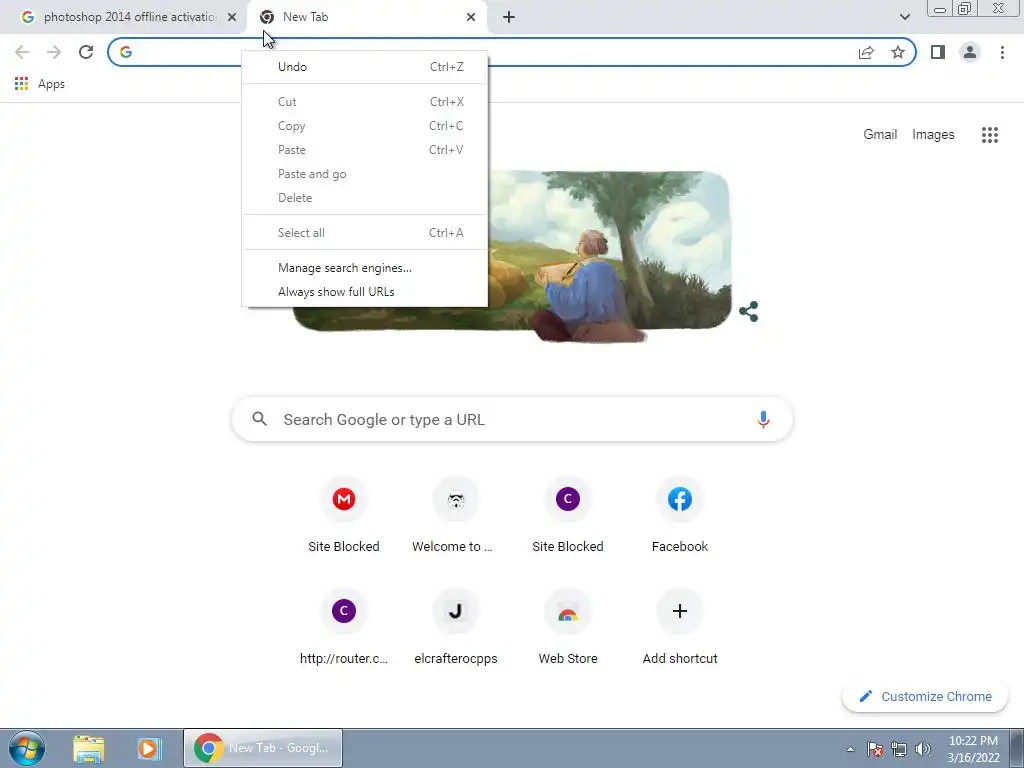Image resolution: width=1024 pixels, height=768 pixels.
Task: Open the Welcome to... shortcut
Action: click(456, 516)
